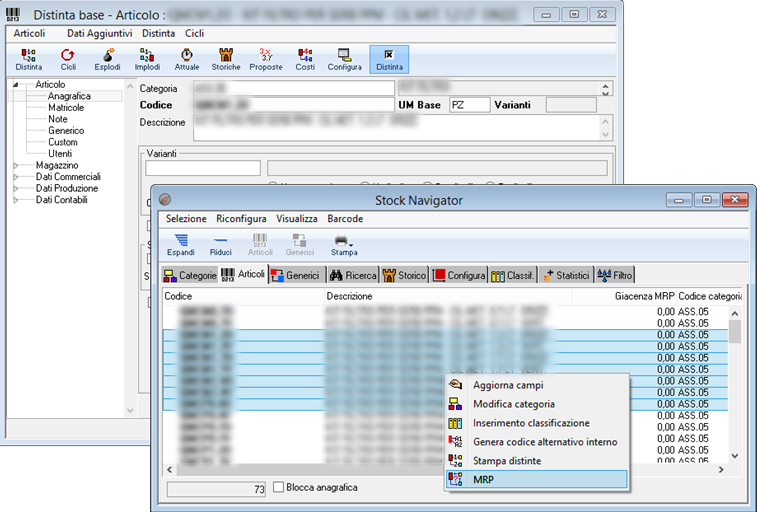Choose Stampa distinte from context menu
This screenshot has height=512, width=757.
[536, 460]
